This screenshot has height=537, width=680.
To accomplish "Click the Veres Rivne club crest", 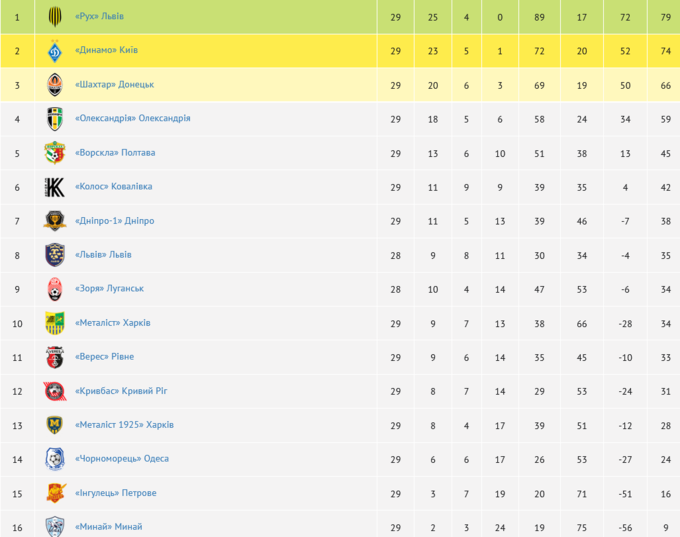I will [55, 357].
